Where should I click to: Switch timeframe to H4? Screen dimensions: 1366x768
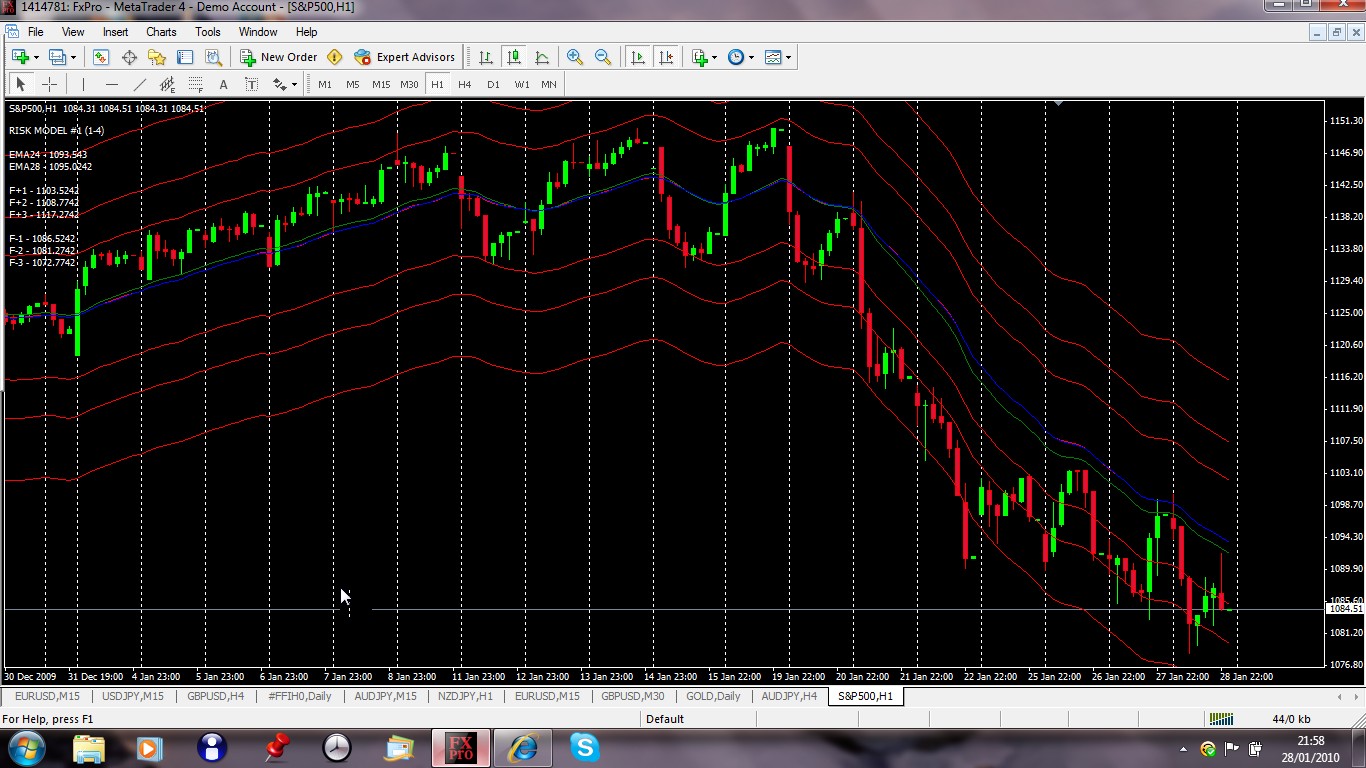pos(465,84)
